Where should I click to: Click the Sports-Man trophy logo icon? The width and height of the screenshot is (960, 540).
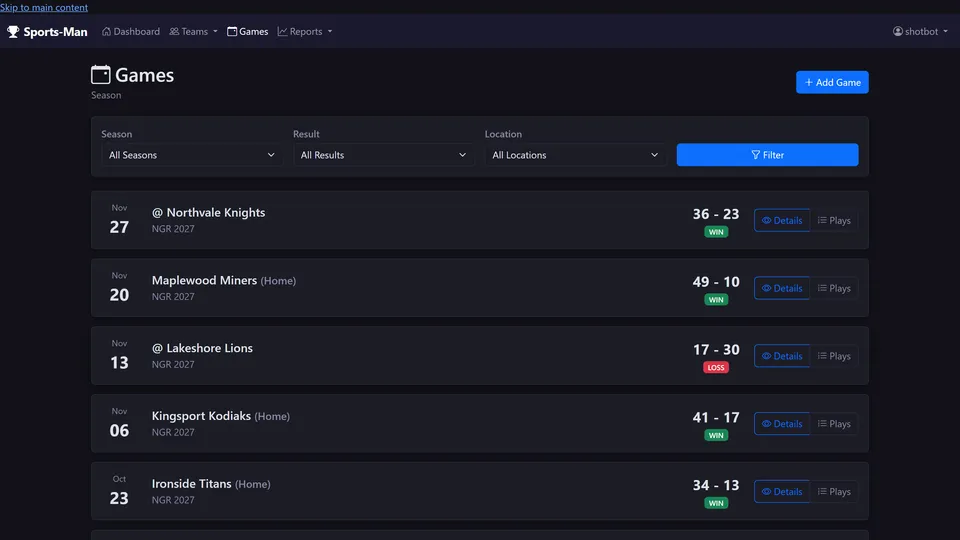click(13, 32)
